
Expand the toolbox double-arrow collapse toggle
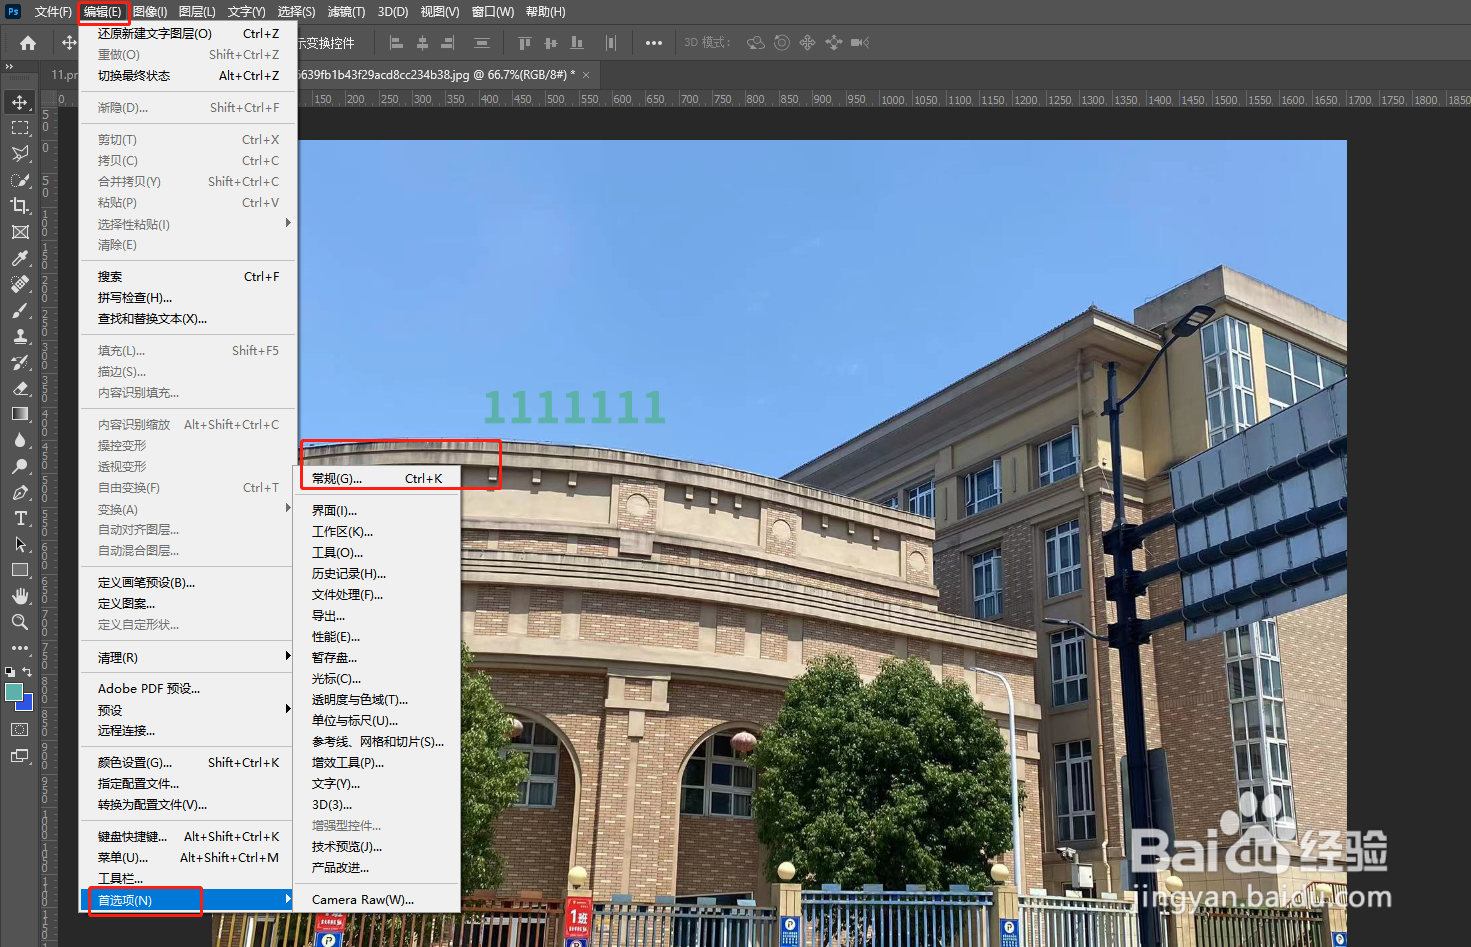coord(9,67)
